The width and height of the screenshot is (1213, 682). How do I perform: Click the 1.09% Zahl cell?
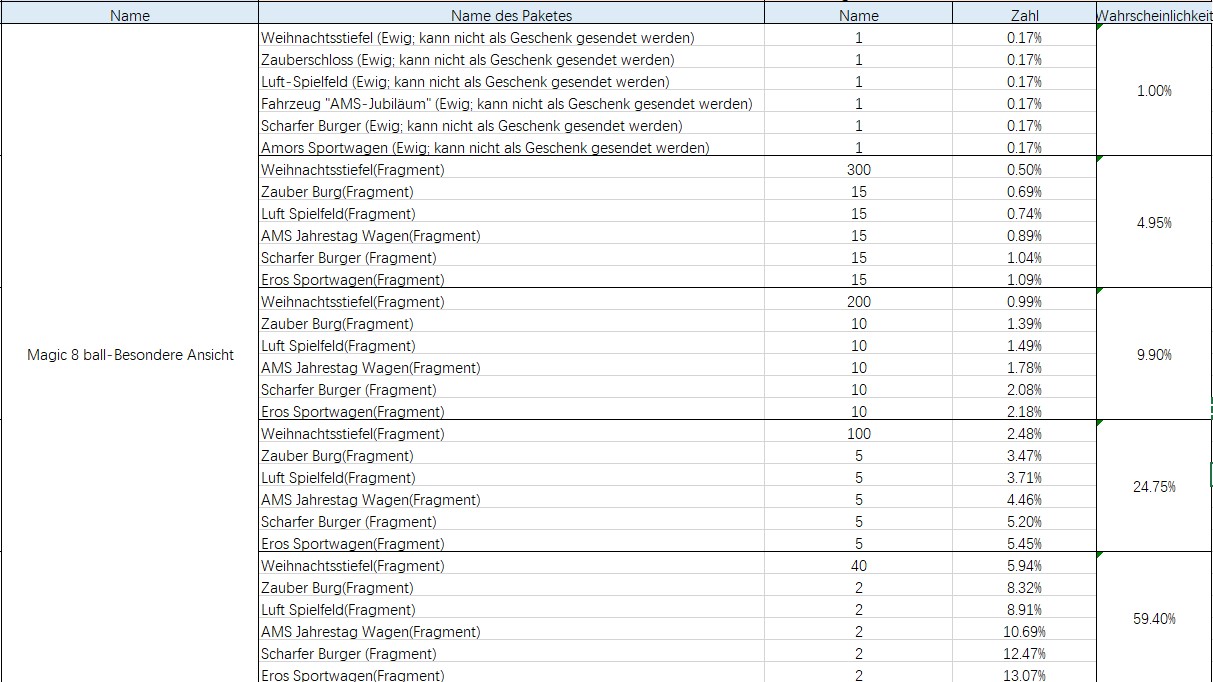(1025, 279)
